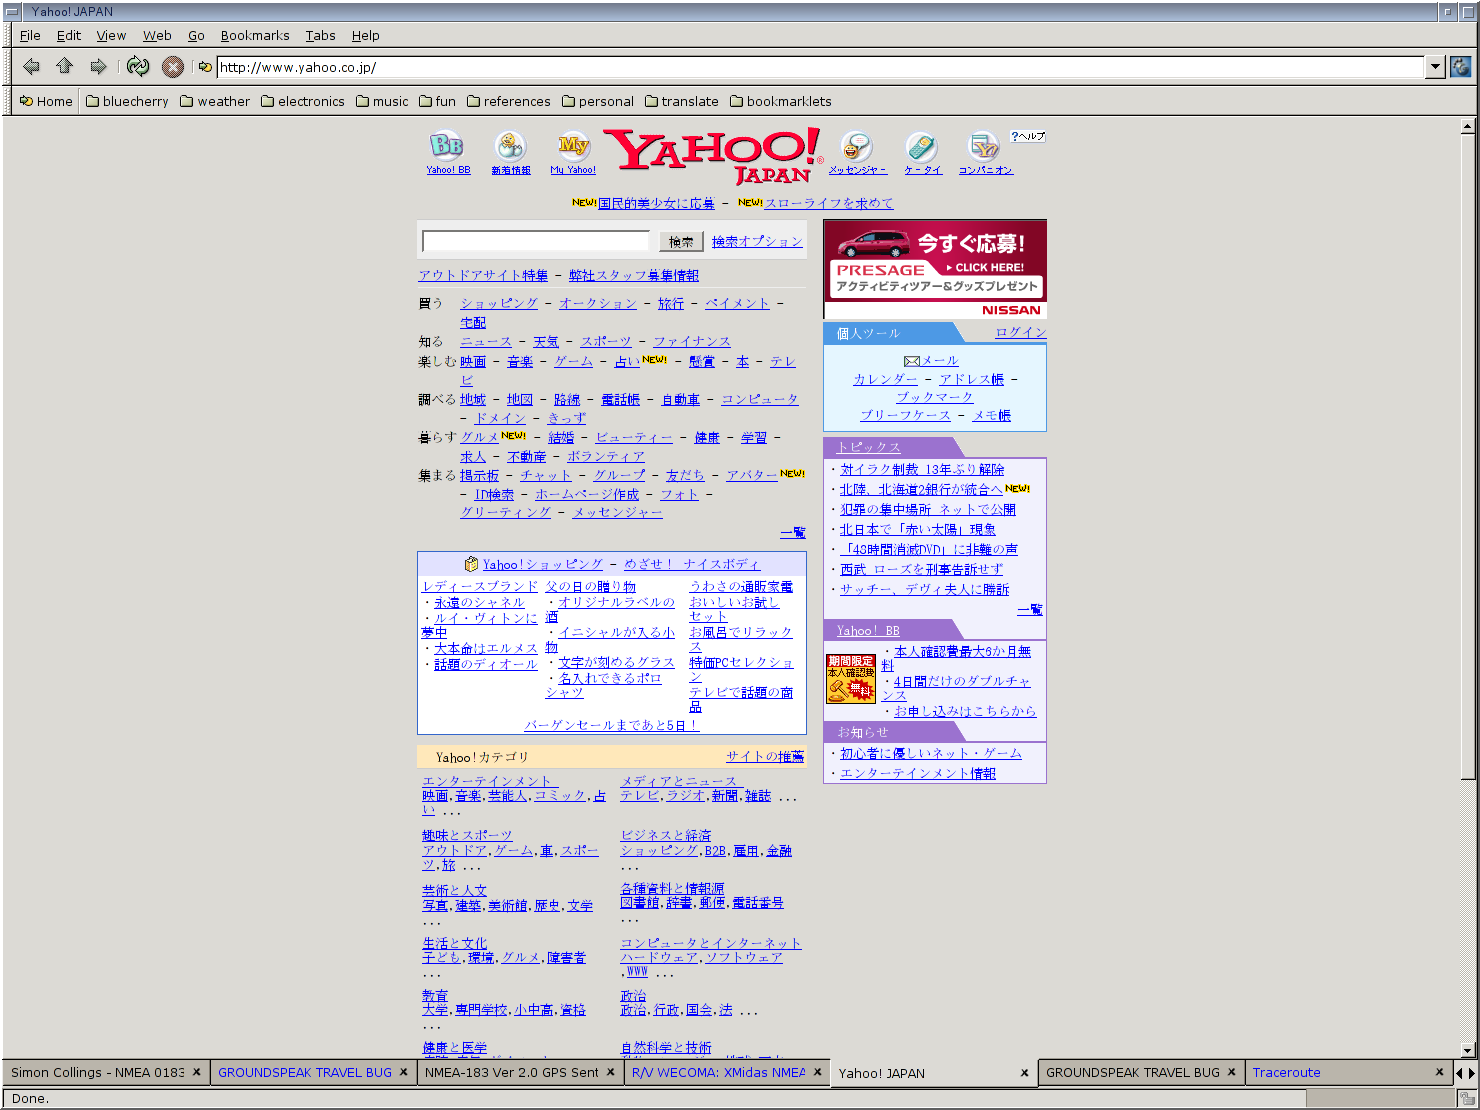Open the music bookmark folder

click(382, 101)
